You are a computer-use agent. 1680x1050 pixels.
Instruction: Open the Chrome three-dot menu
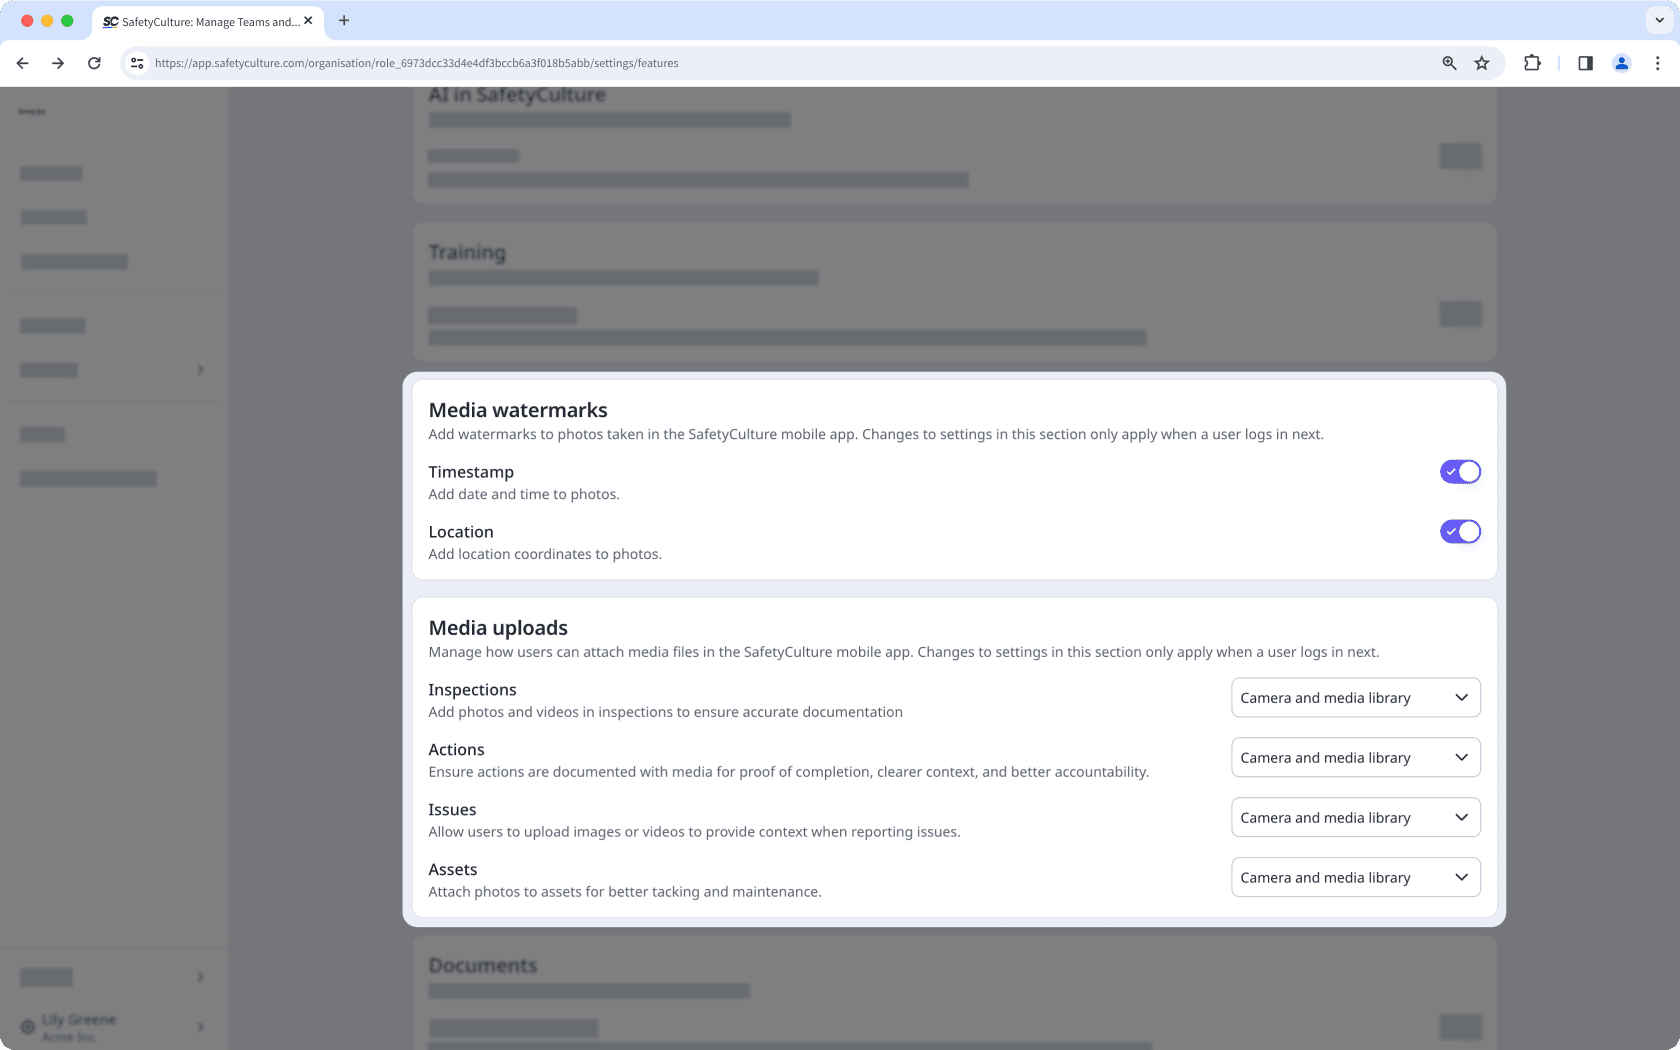pos(1657,62)
